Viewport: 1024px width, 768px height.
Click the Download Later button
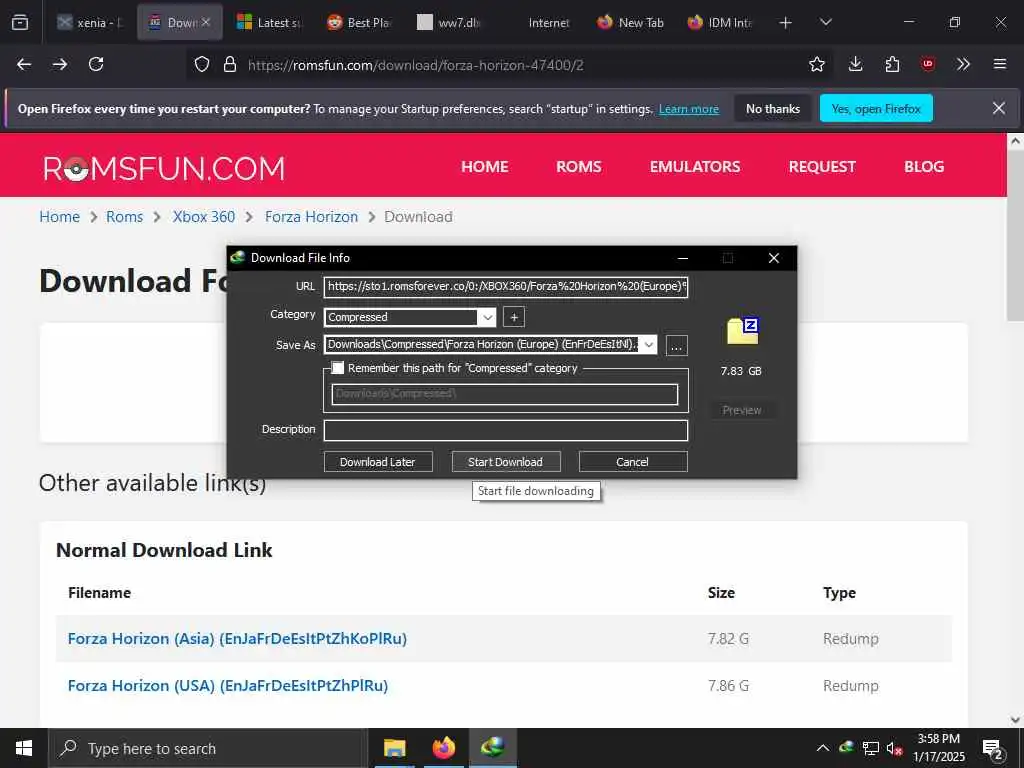377,462
